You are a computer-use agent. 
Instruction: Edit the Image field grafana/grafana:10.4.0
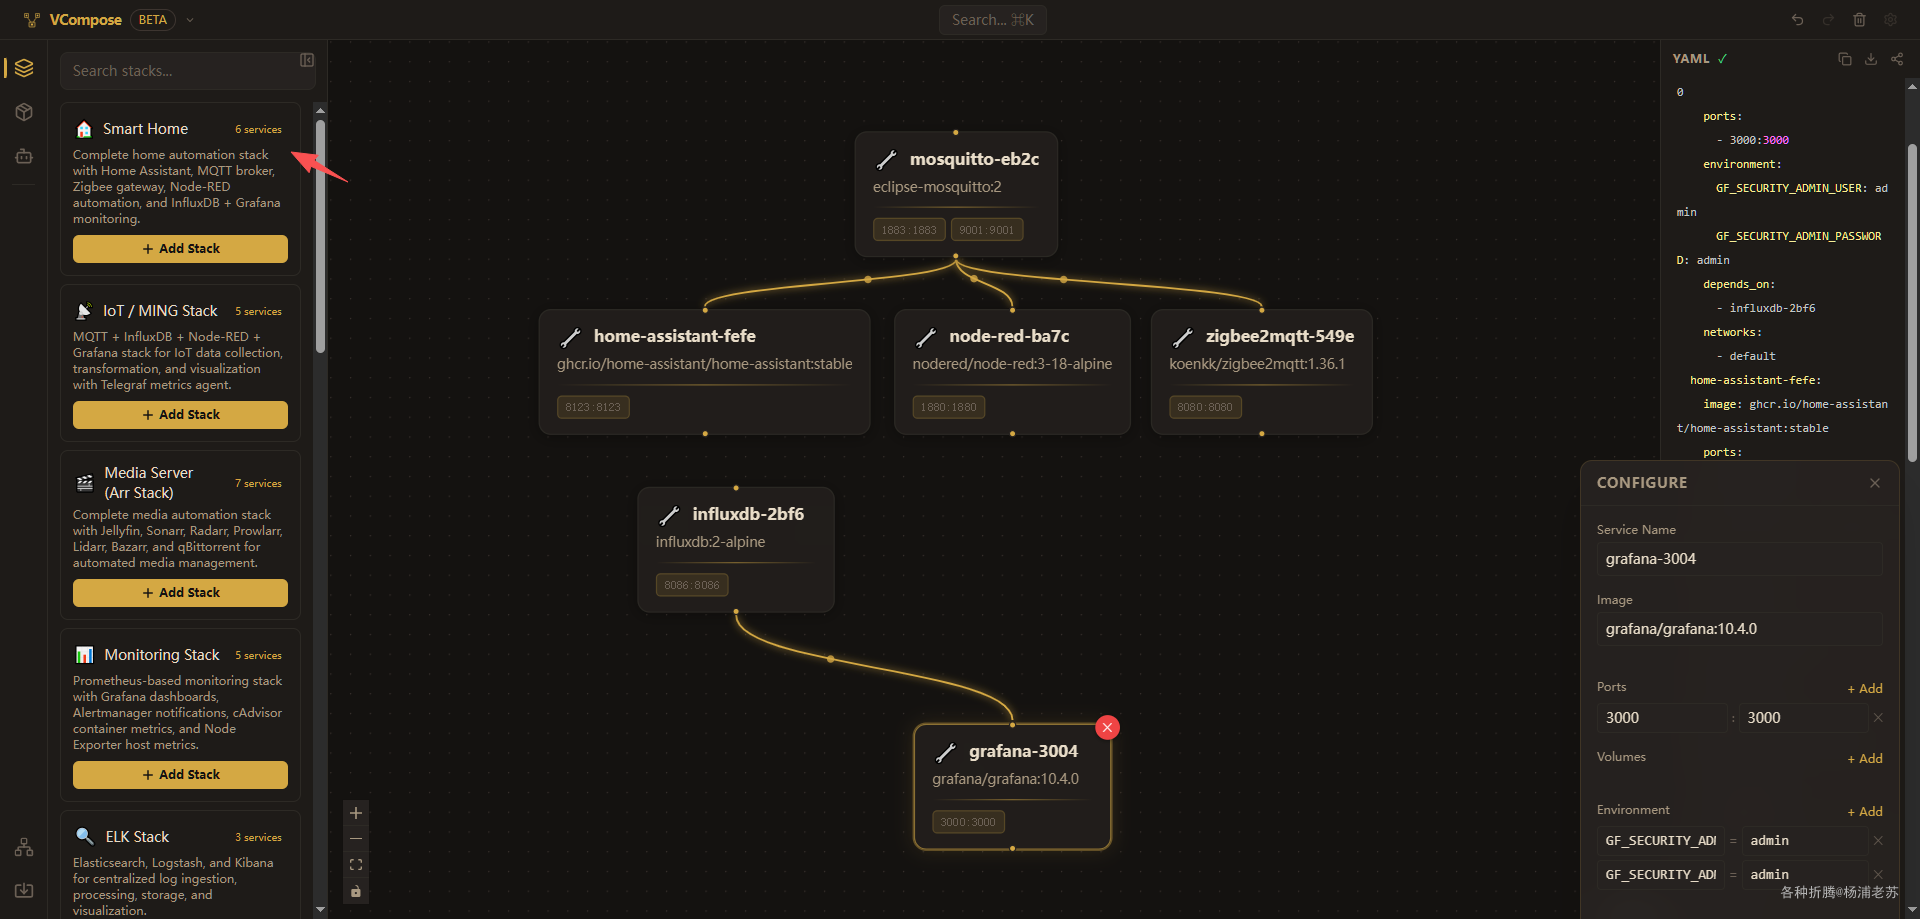click(1739, 629)
